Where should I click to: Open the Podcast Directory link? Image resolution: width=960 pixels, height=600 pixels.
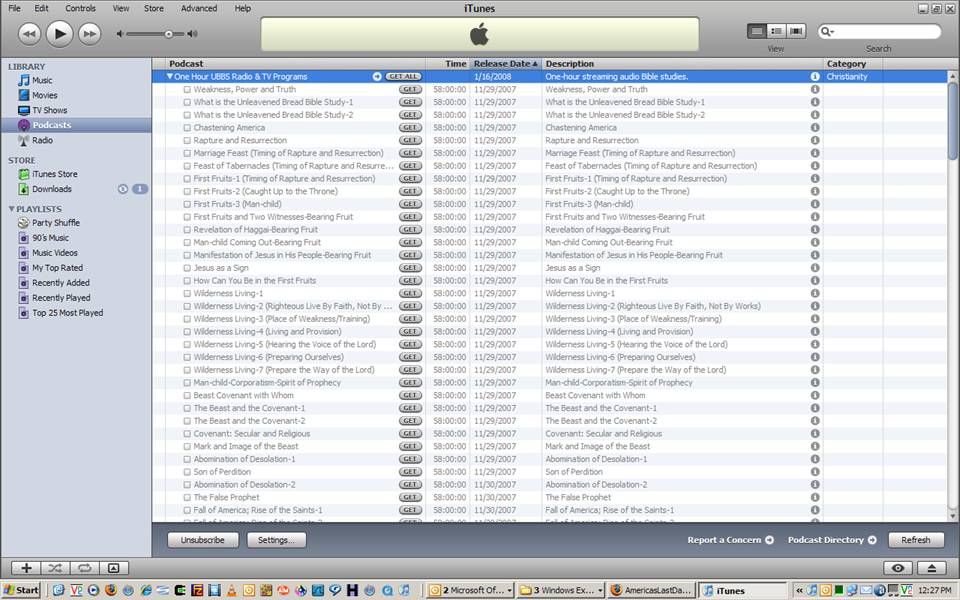click(x=832, y=540)
